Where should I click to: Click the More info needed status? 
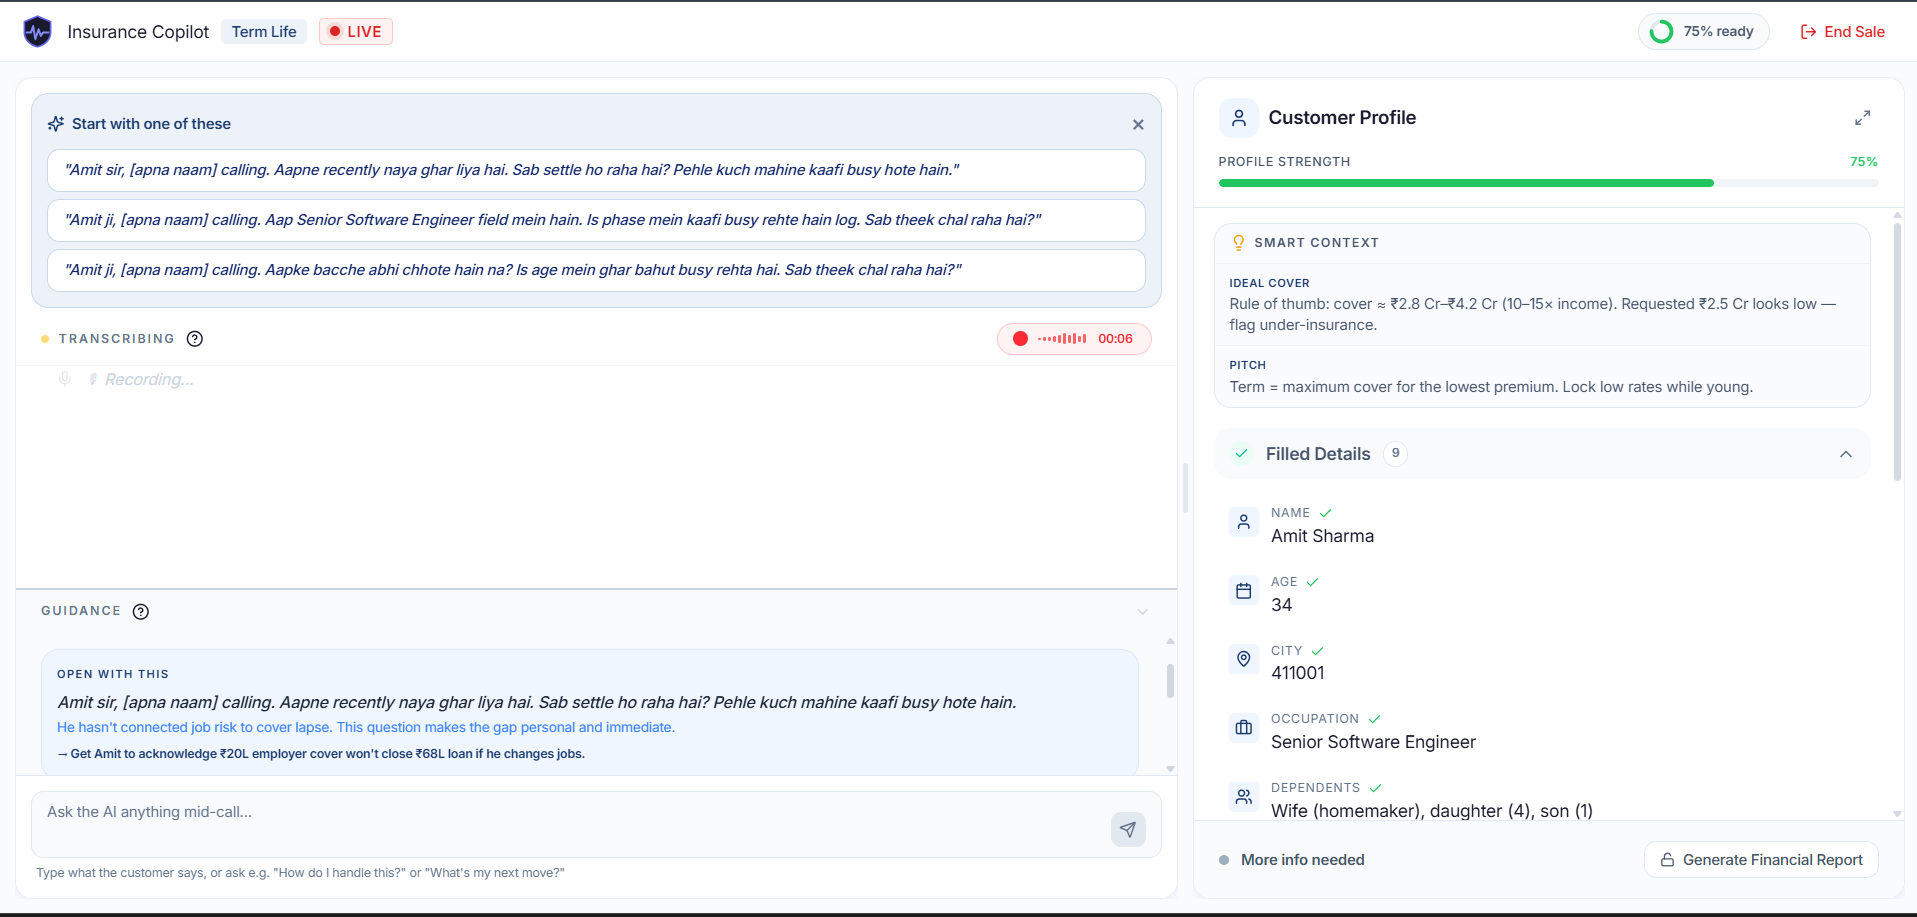pyautogui.click(x=1292, y=860)
